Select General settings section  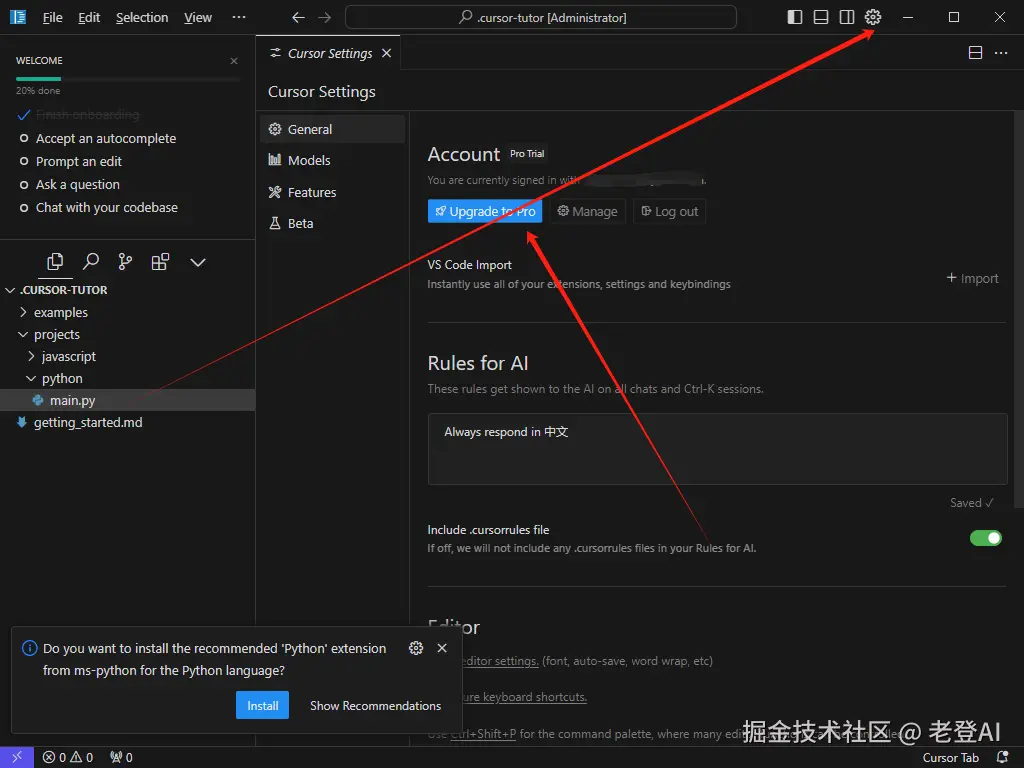(x=332, y=129)
